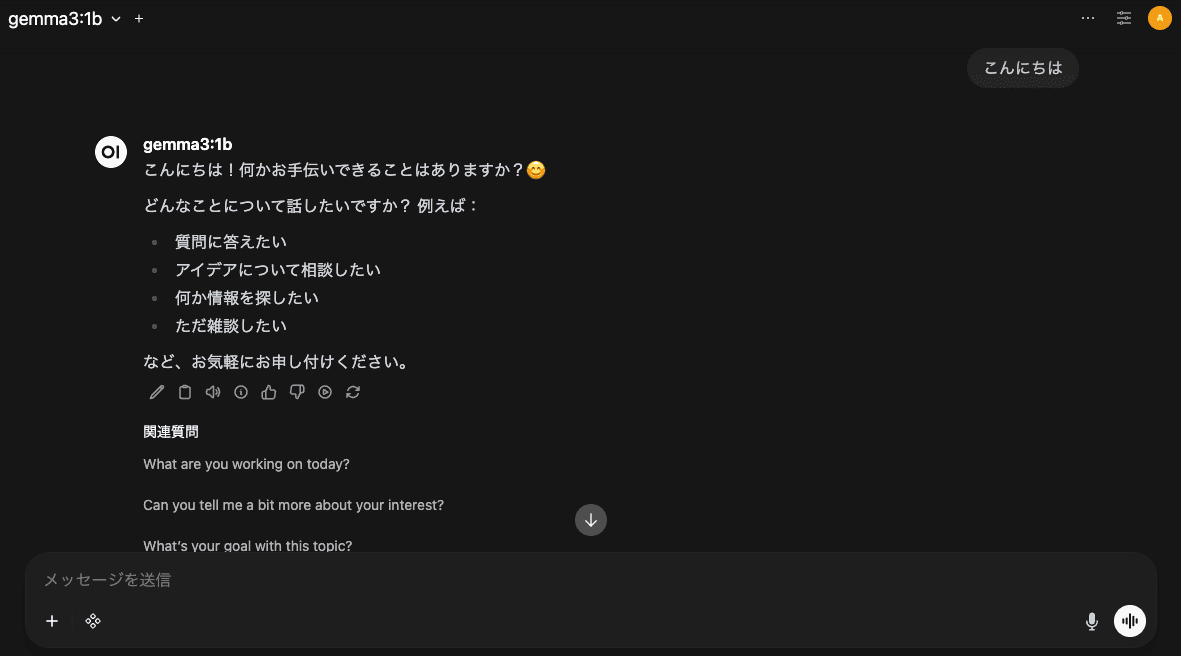
Task: Copy the response with clipboard icon
Action: (185, 392)
